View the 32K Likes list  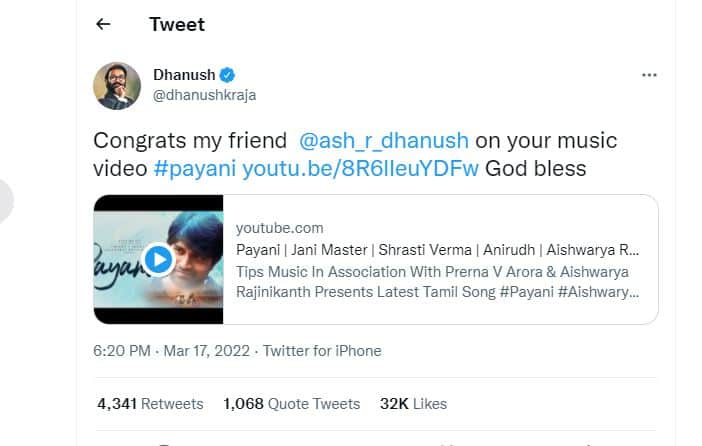pyautogui.click(x=413, y=404)
